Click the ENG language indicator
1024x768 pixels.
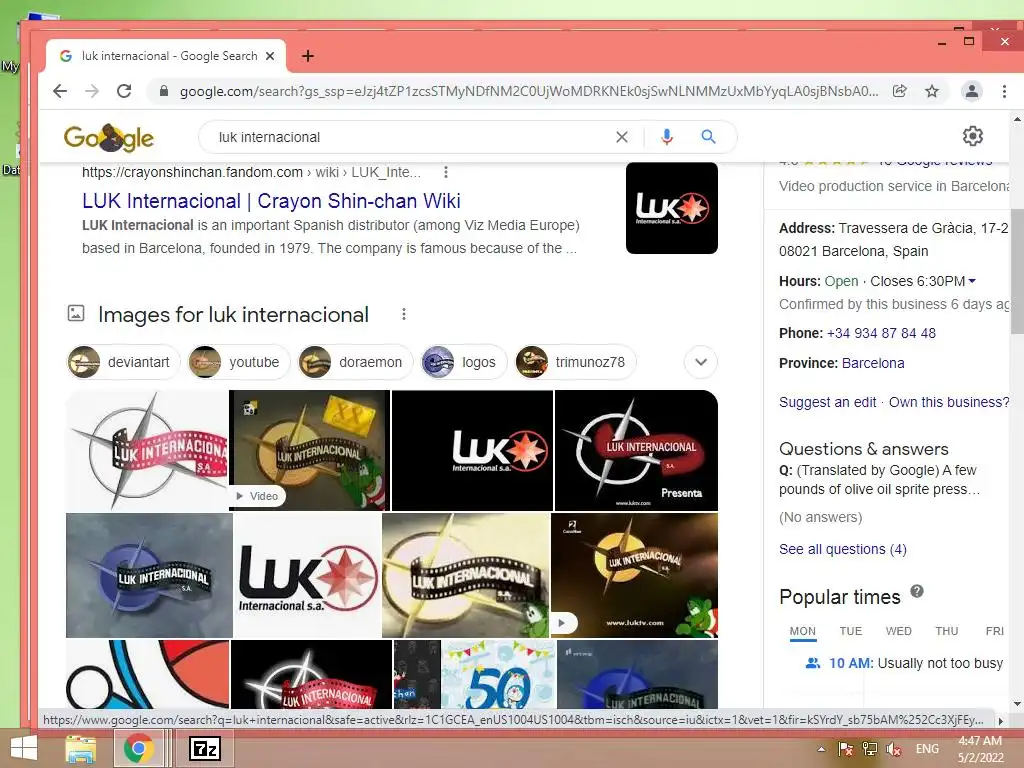[x=927, y=749]
